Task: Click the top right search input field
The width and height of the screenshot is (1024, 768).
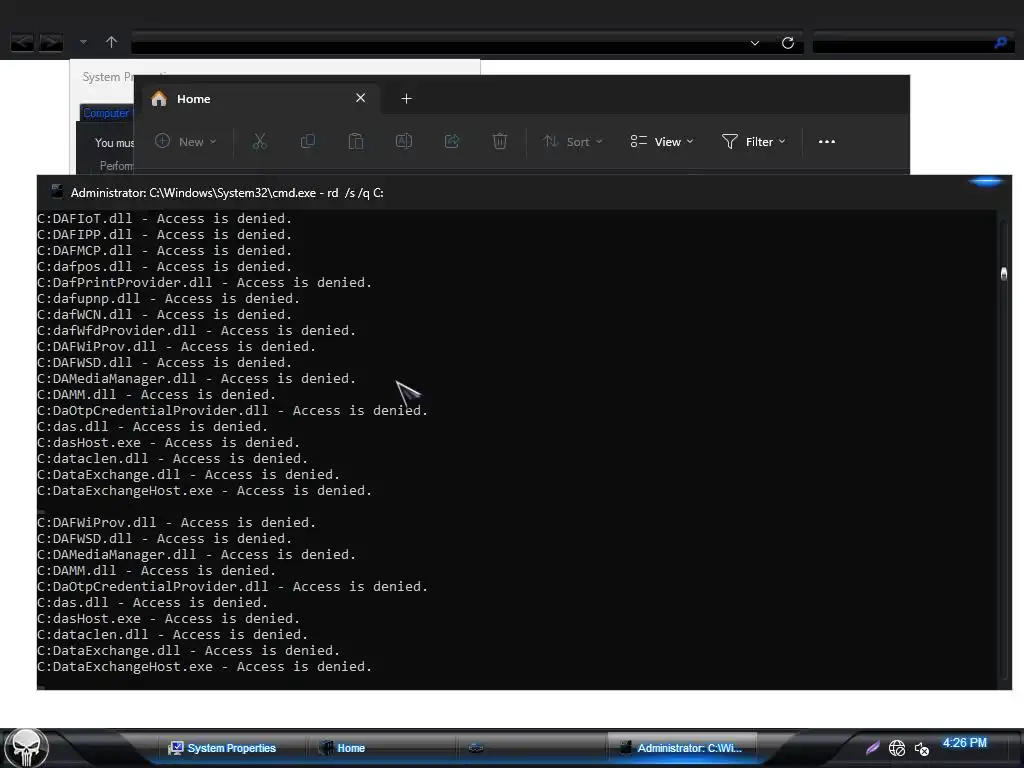Action: (x=903, y=44)
